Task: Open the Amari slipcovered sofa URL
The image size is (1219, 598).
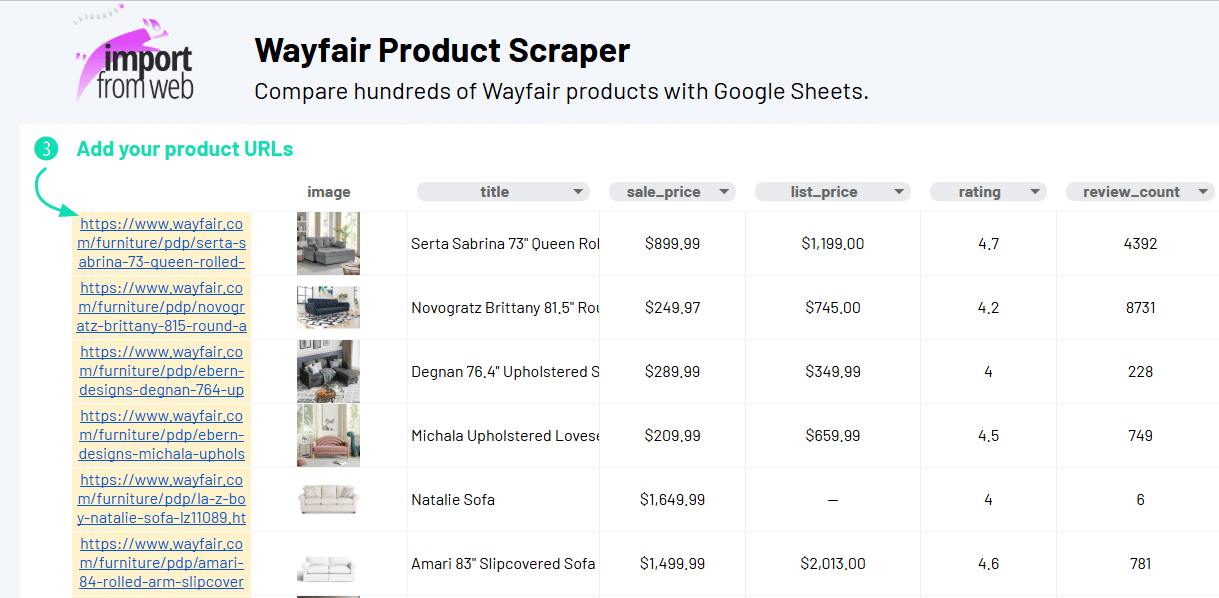Action: [x=162, y=564]
